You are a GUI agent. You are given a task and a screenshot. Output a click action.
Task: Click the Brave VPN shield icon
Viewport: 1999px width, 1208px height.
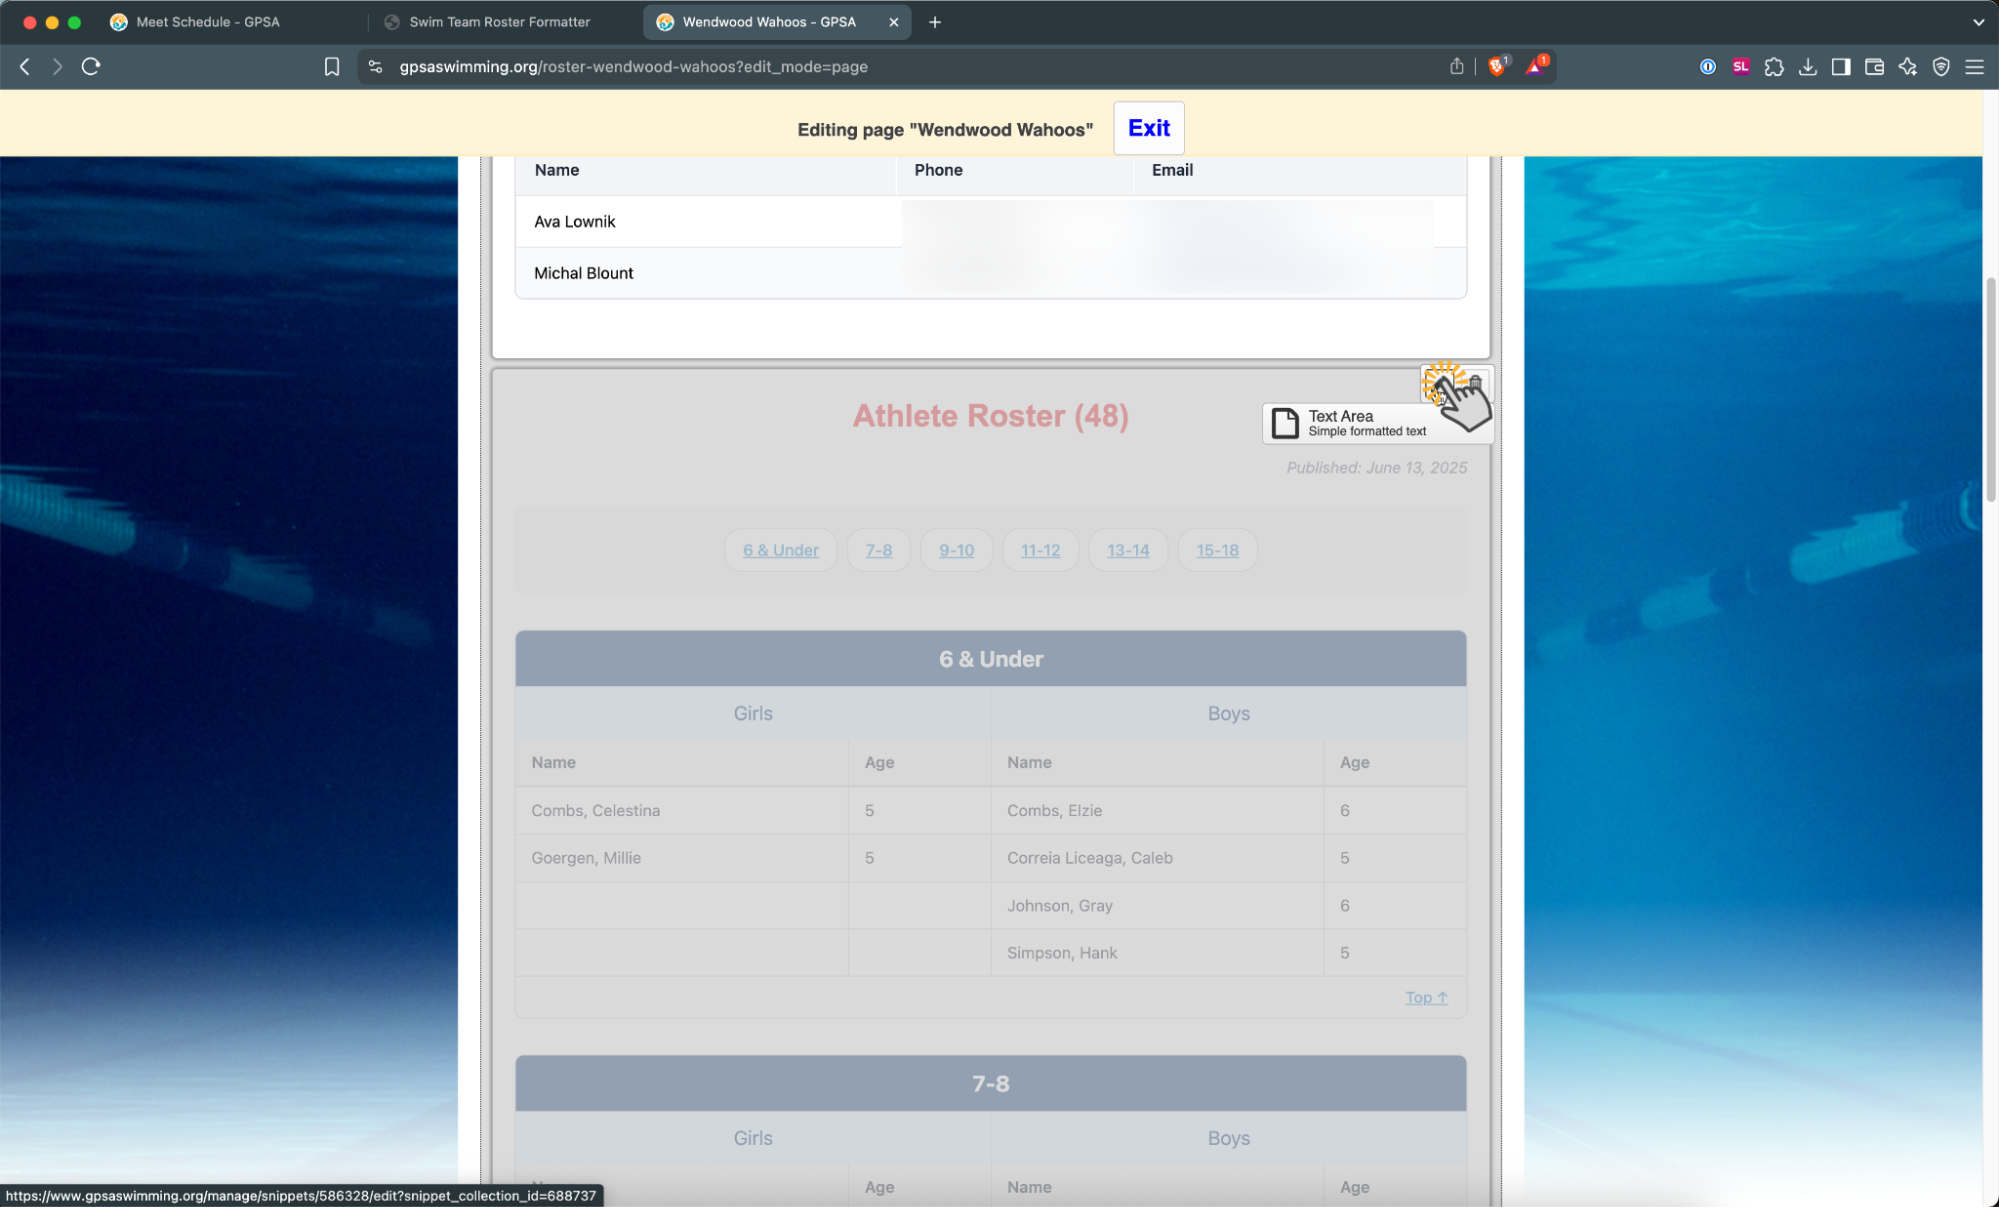point(1941,66)
